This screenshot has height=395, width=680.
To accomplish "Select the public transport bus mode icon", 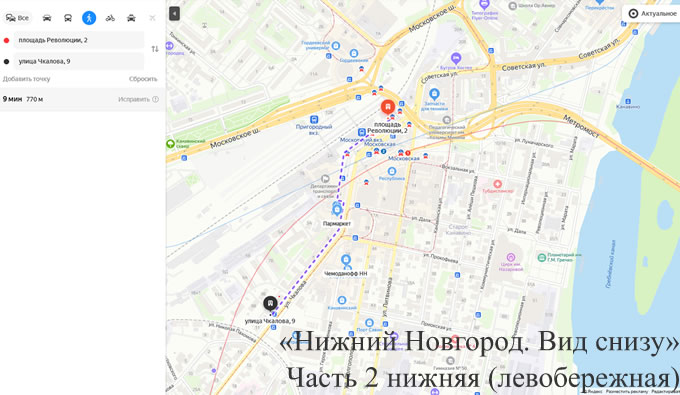I will point(68,18).
